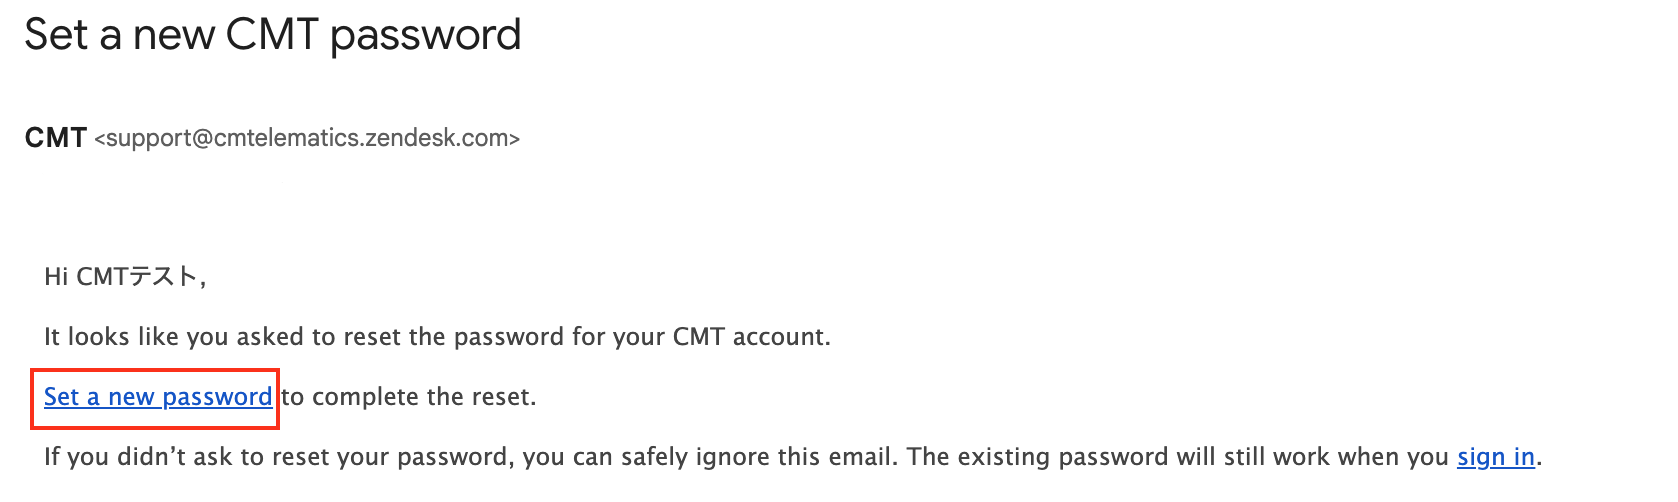Click the "sign in" link

pos(1495,457)
